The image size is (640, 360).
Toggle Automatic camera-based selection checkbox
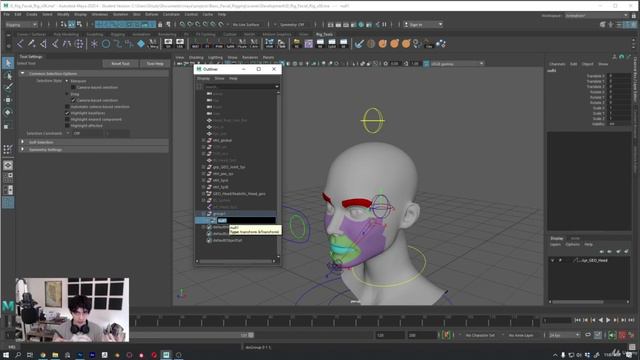pos(67,107)
